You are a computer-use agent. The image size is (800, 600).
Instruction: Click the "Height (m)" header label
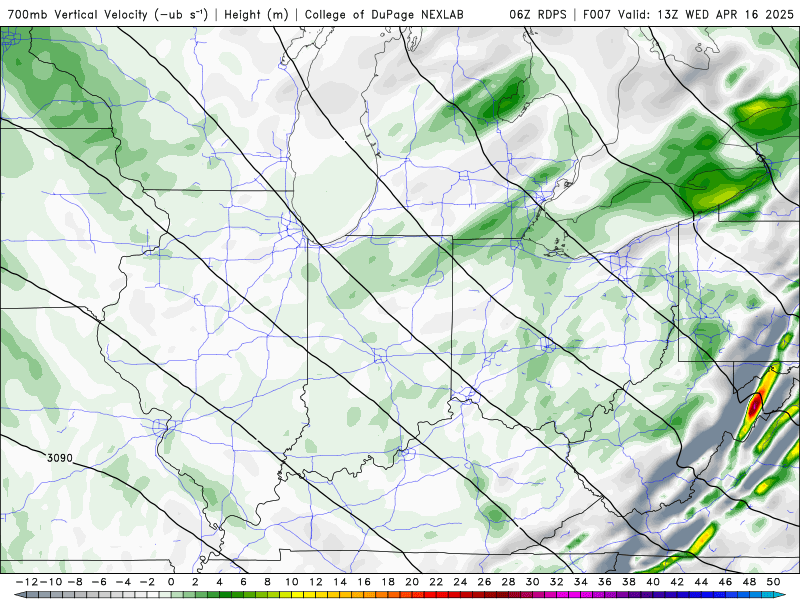click(256, 14)
